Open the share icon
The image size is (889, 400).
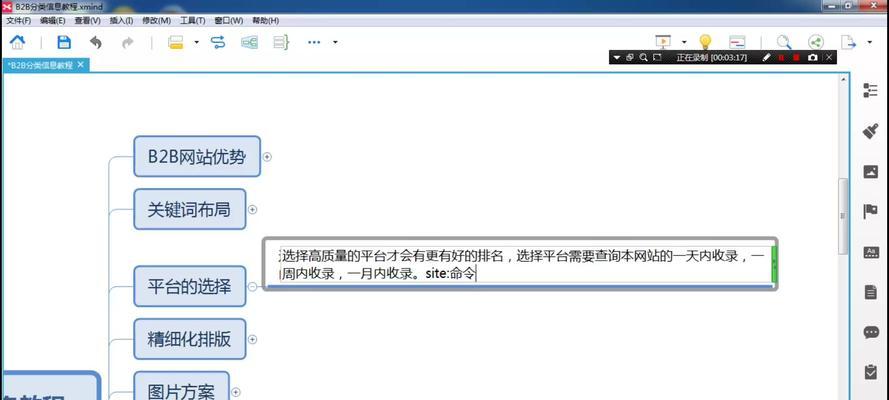[815, 42]
